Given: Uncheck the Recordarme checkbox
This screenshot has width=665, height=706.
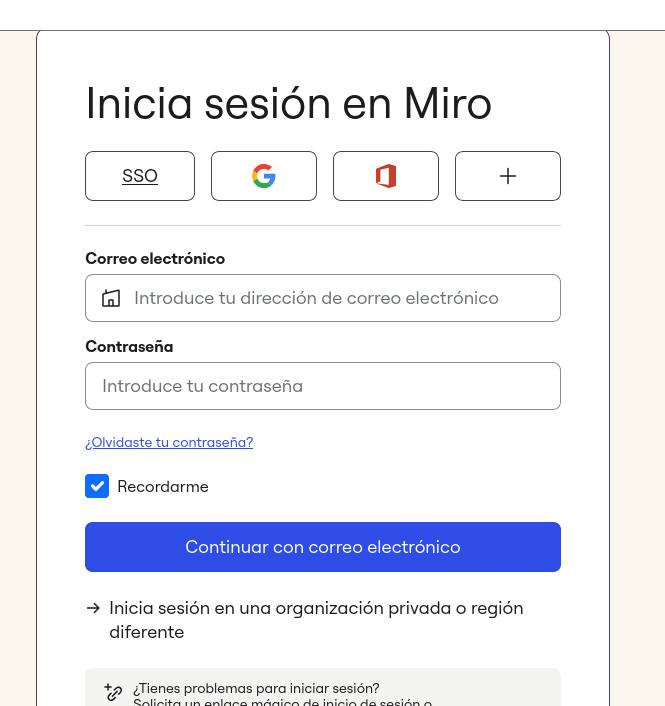Looking at the screenshot, I should (97, 487).
